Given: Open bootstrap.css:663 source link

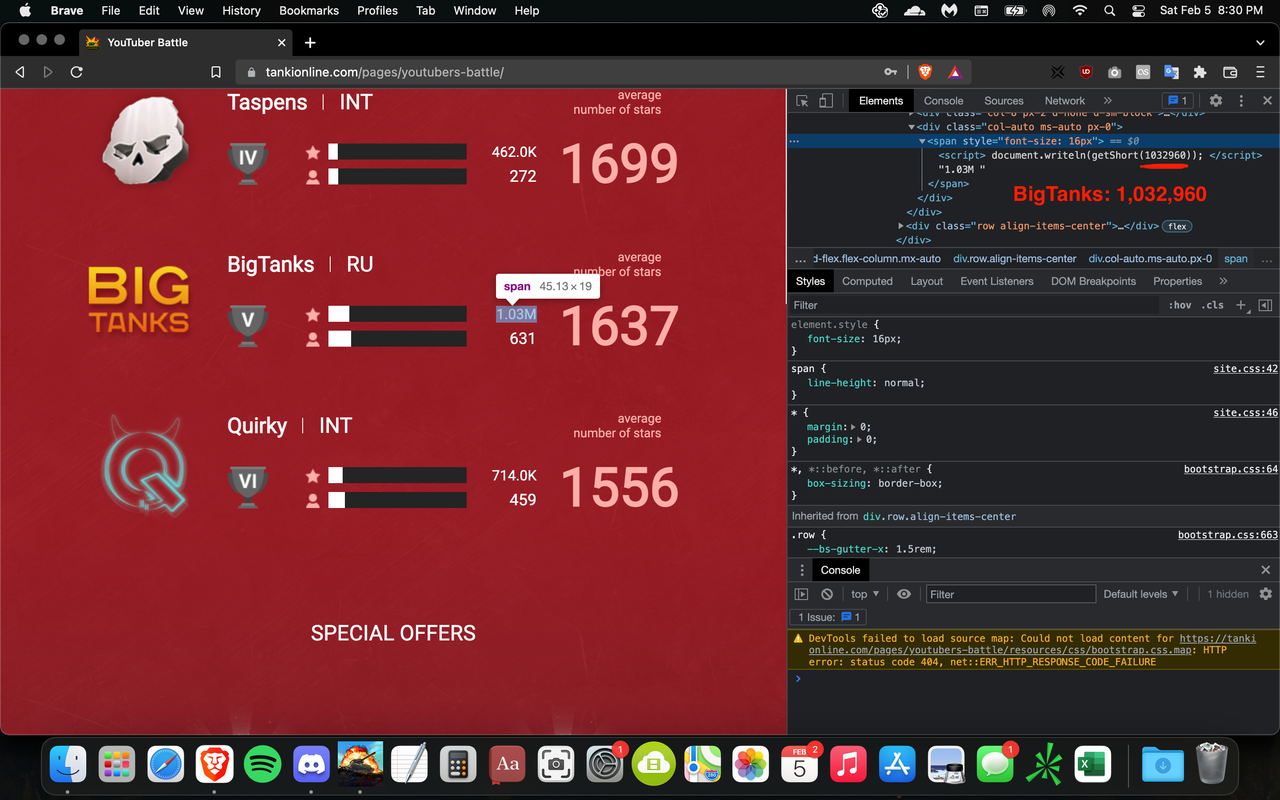Looking at the screenshot, I should (1228, 535).
